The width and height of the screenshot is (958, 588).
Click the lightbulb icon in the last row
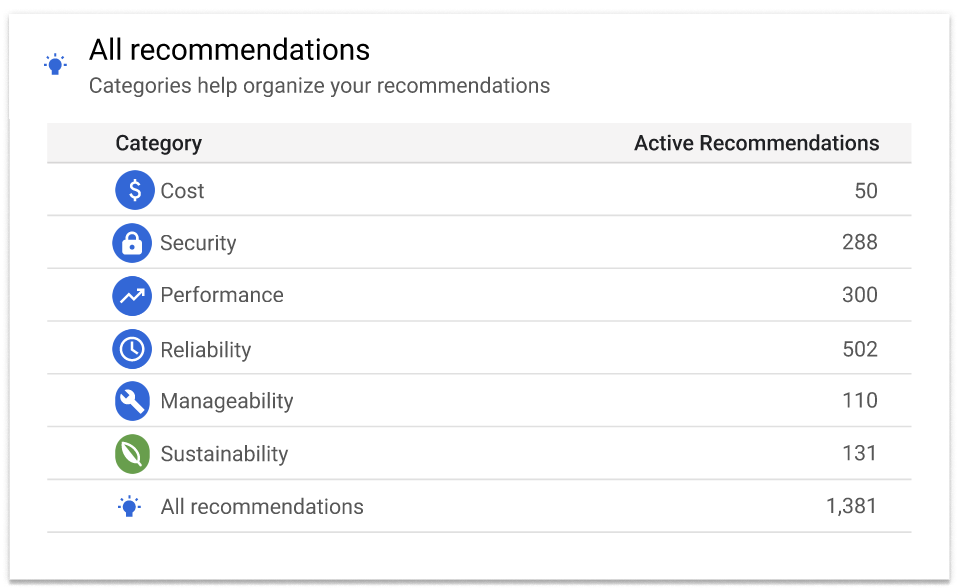[132, 506]
